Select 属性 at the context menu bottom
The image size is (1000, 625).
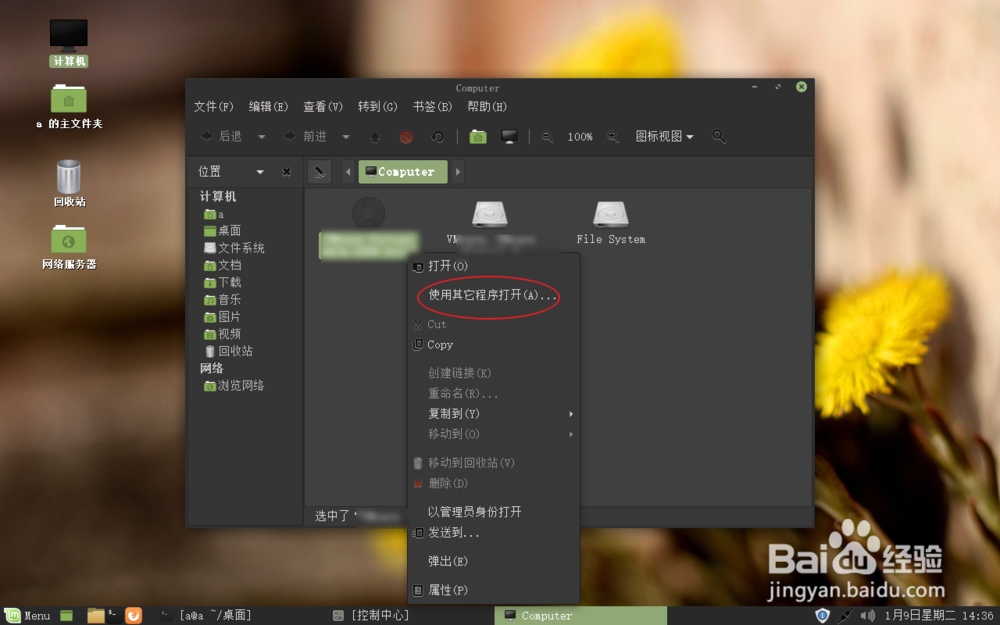pos(448,590)
